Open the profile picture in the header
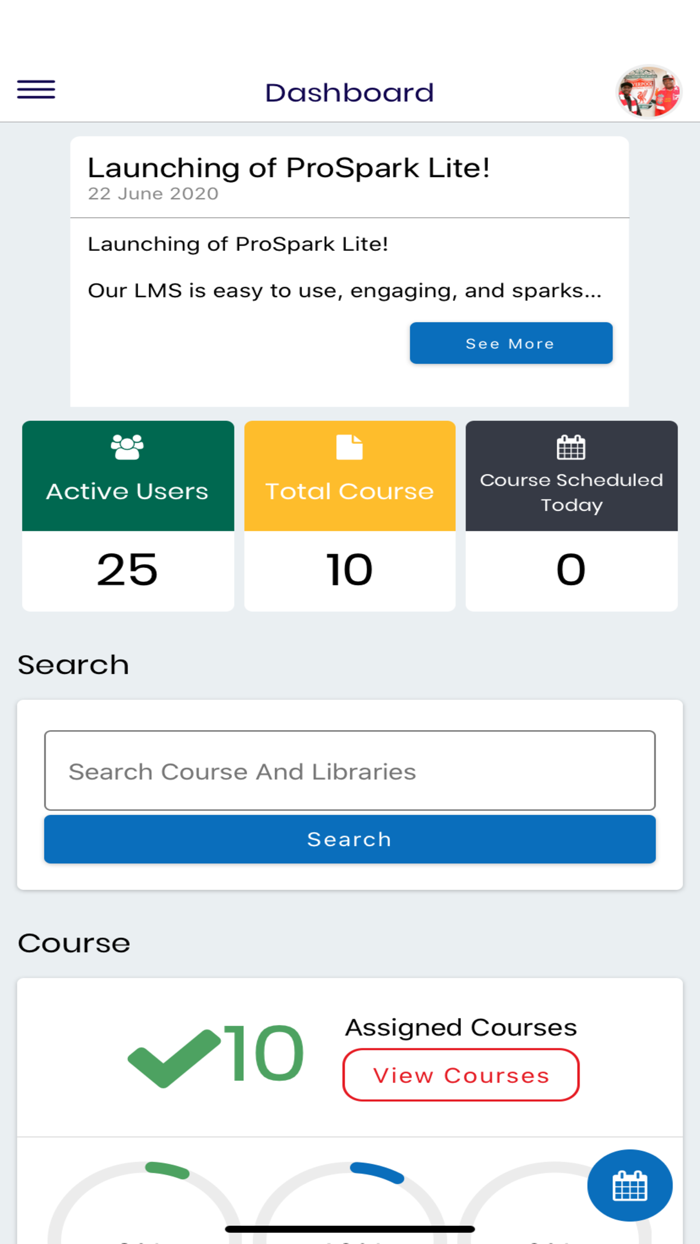The width and height of the screenshot is (700, 1244). tap(648, 90)
